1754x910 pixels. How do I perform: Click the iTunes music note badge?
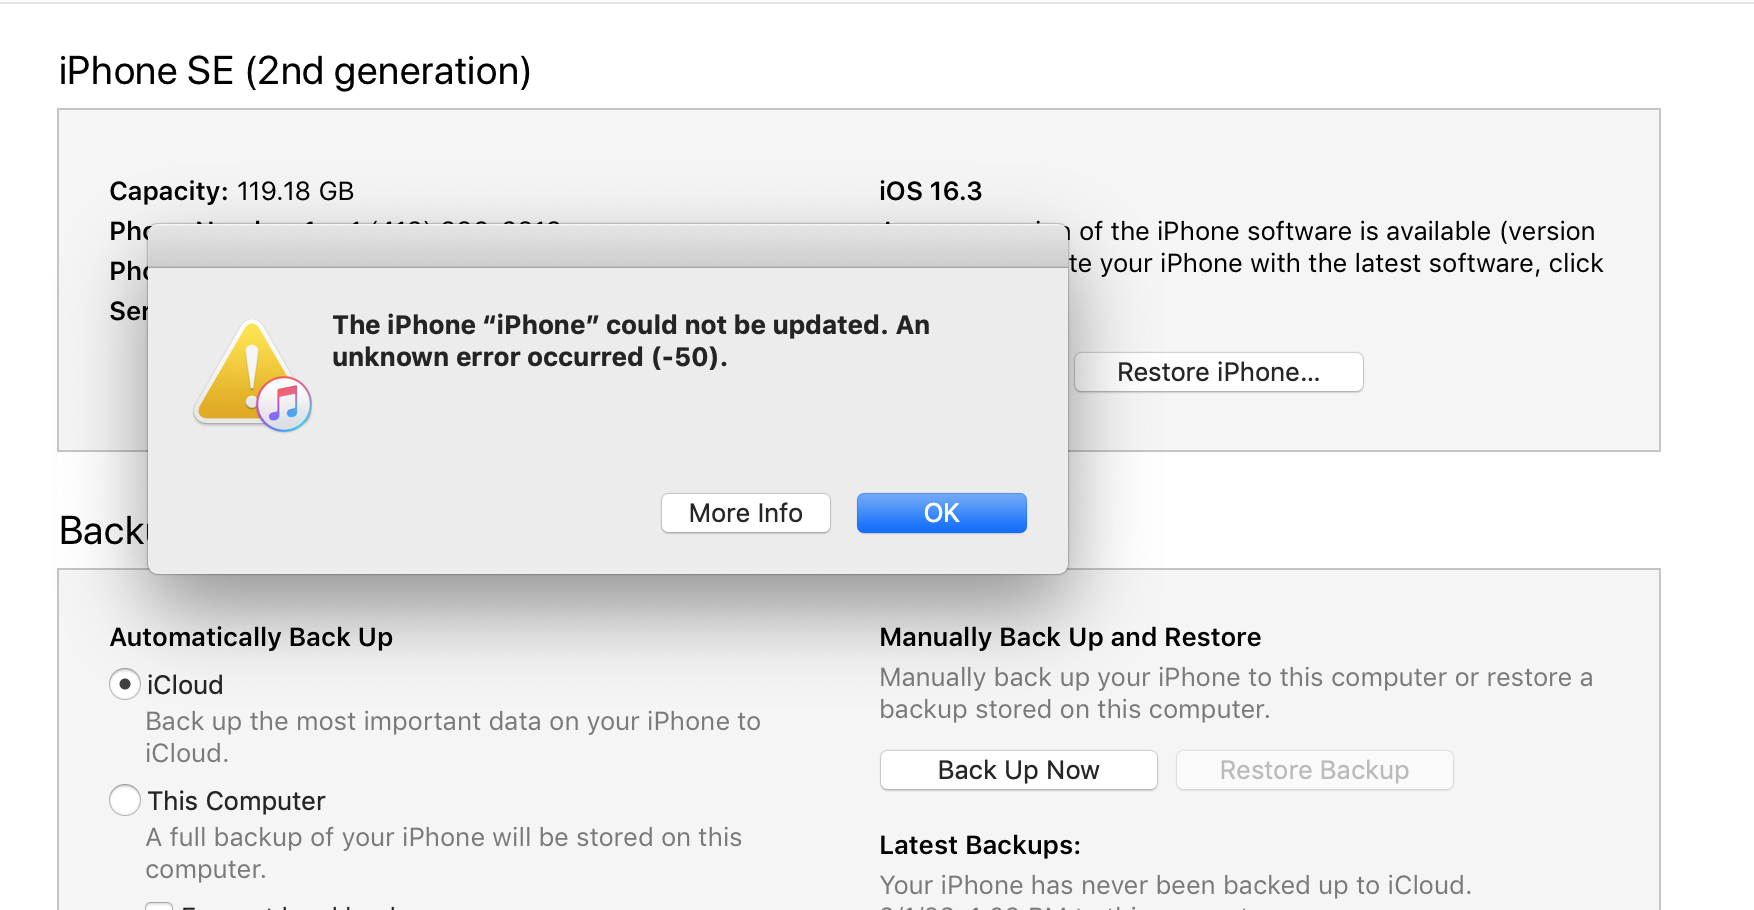[x=285, y=404]
